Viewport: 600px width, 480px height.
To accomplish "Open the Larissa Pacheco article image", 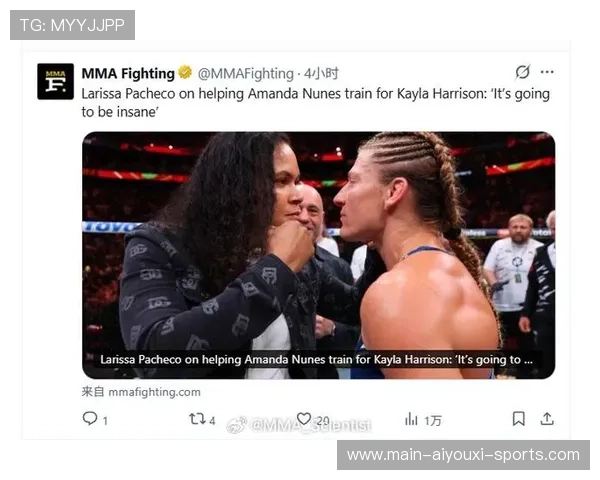I will point(318,255).
